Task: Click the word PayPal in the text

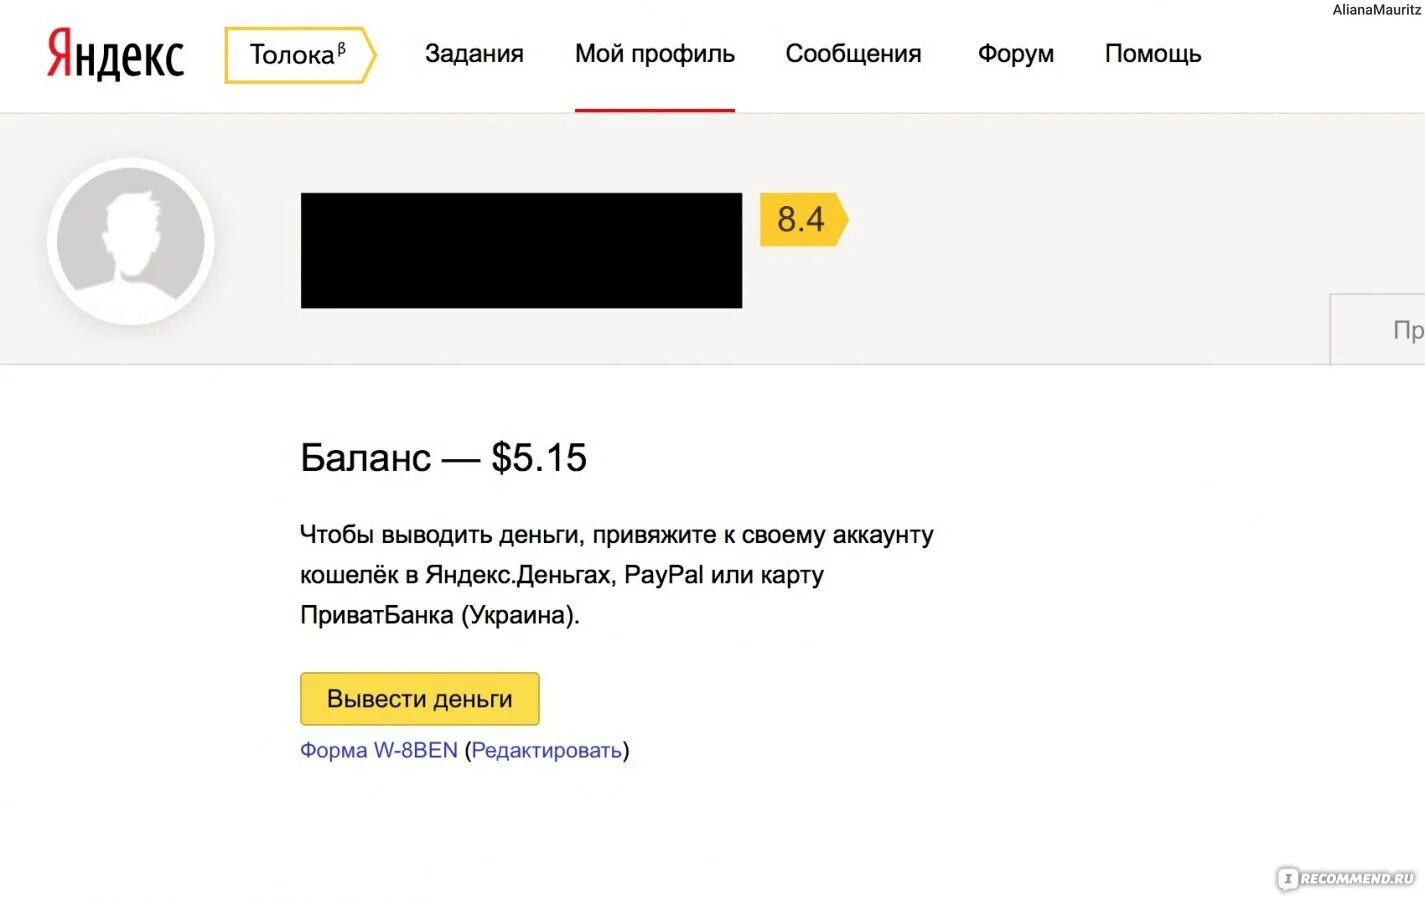Action: (664, 575)
